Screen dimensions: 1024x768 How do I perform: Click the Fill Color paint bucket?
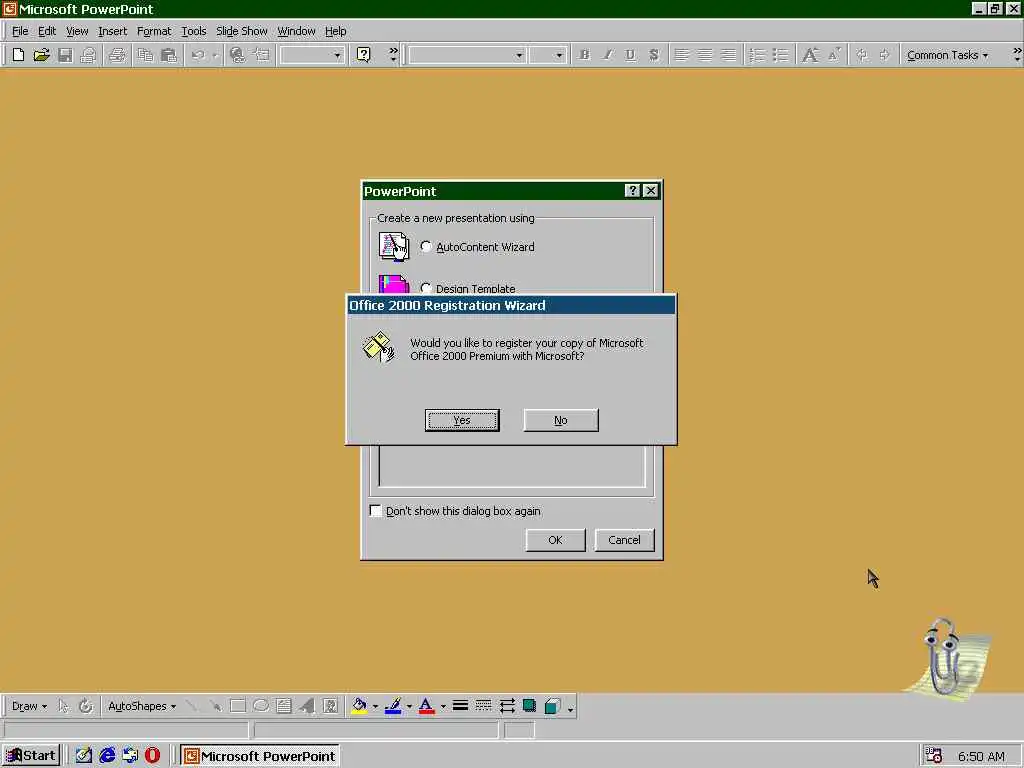pyautogui.click(x=359, y=706)
